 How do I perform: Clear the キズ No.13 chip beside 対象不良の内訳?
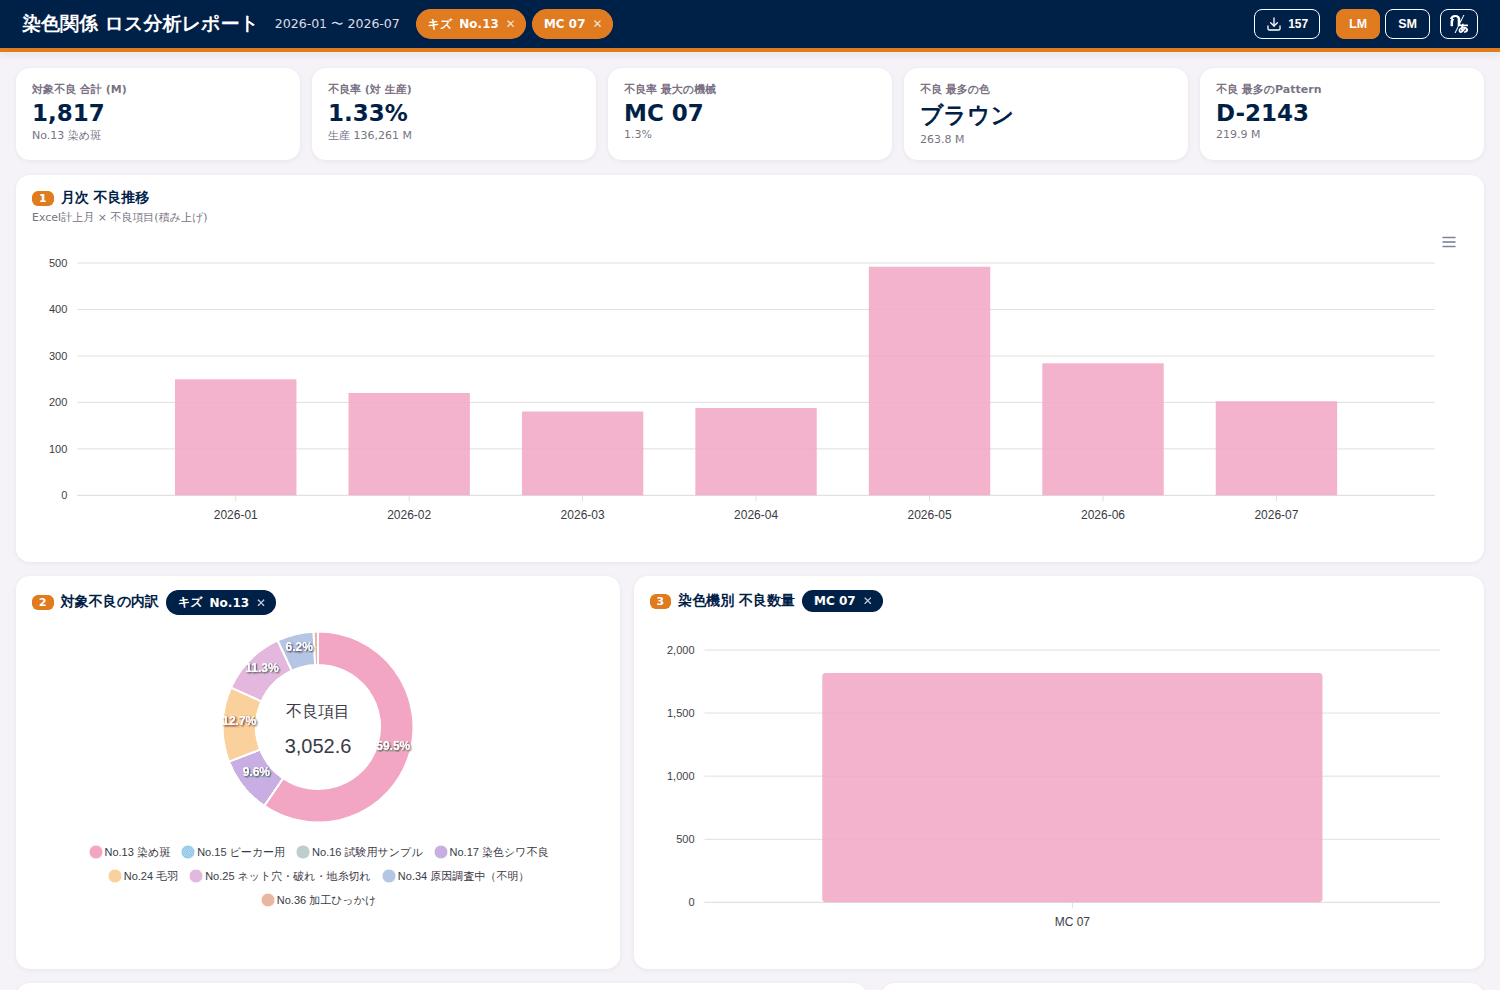point(261,603)
